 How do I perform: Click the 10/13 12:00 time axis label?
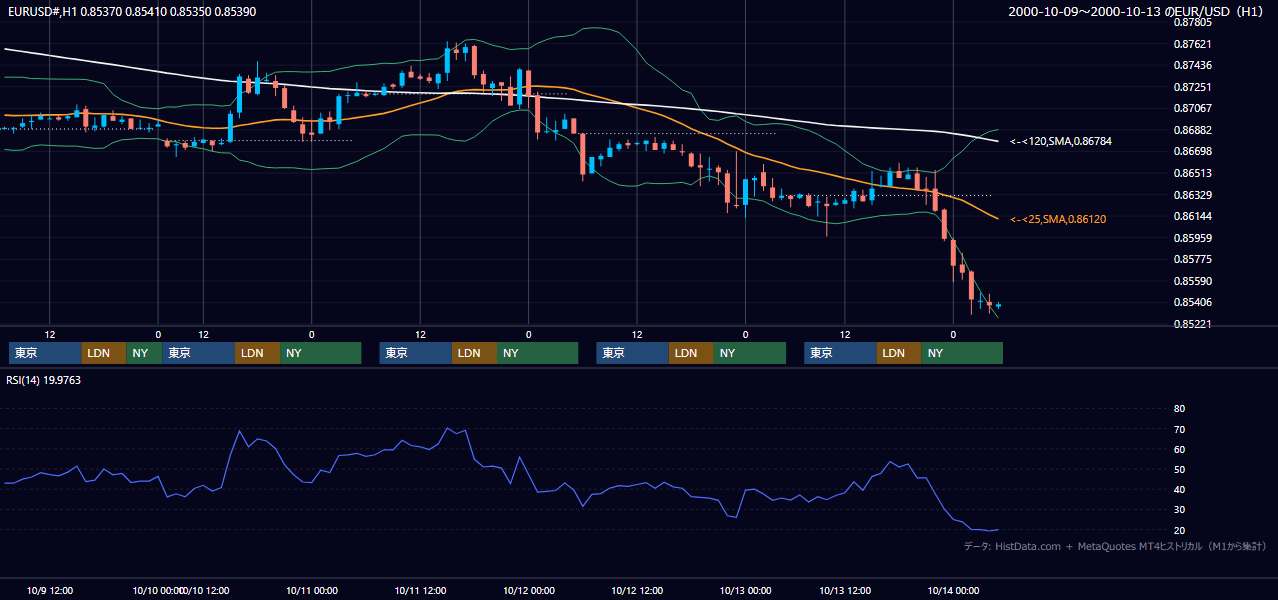(845, 590)
